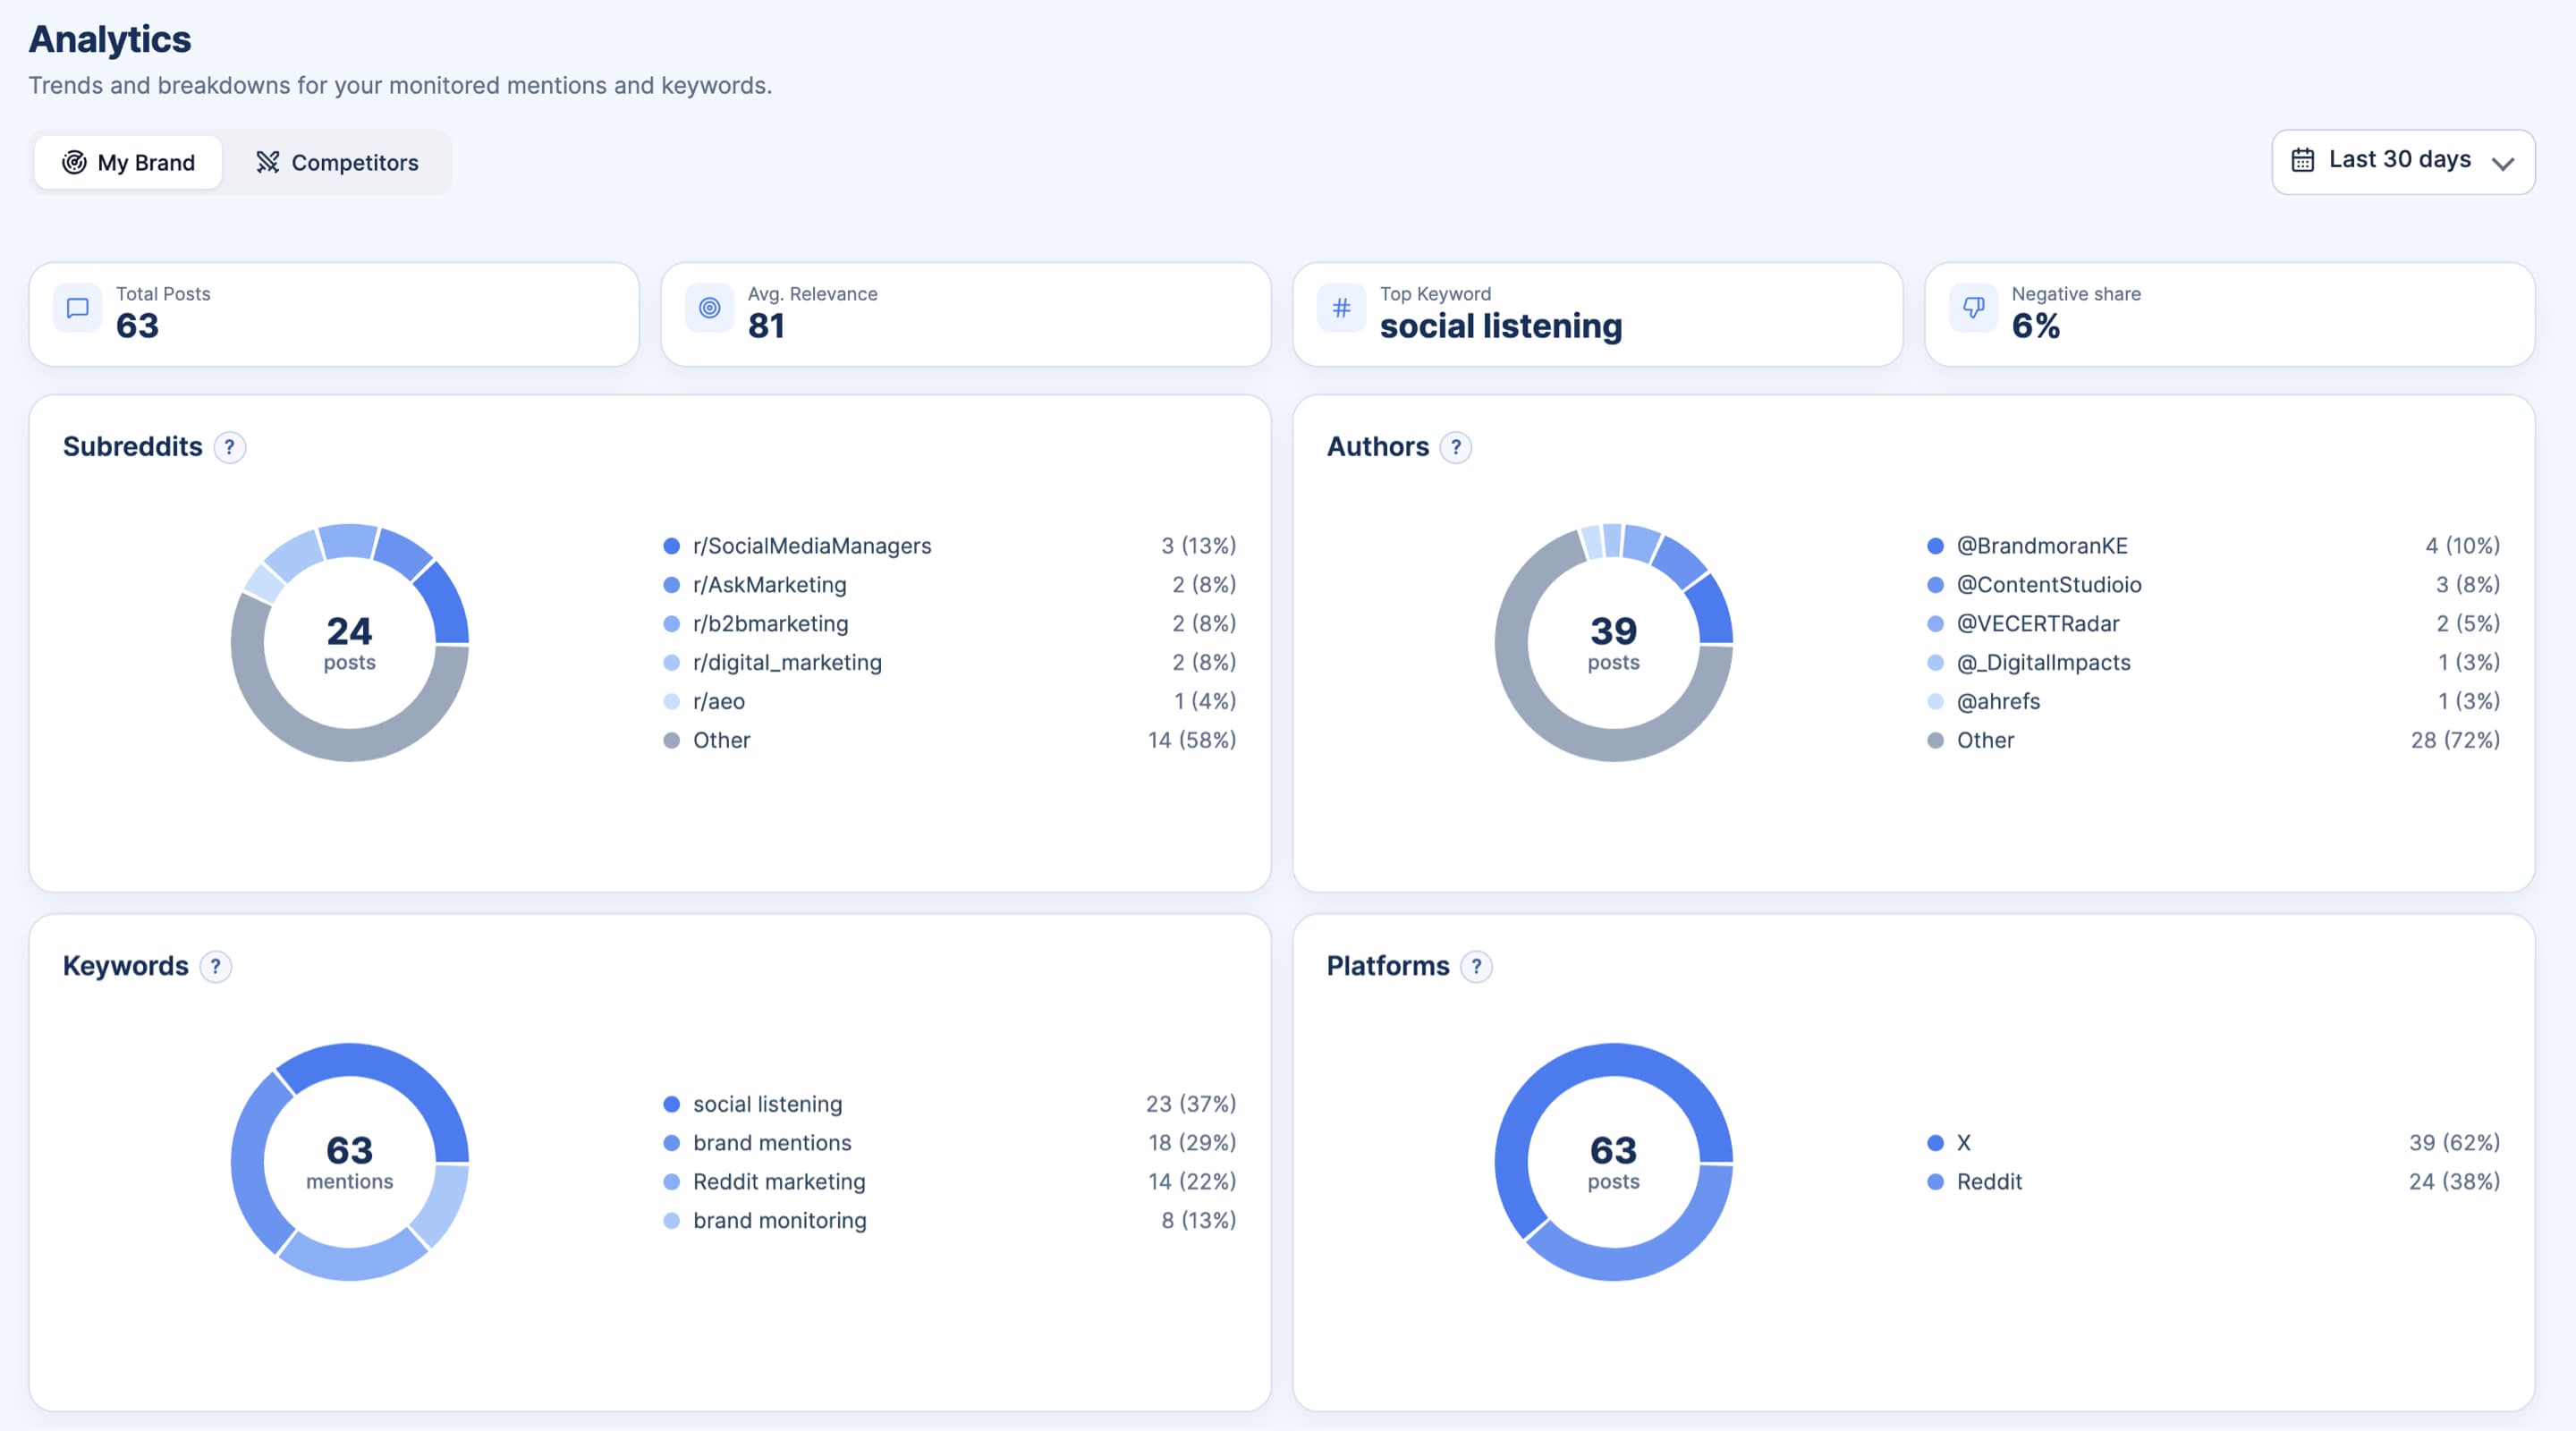Screen dimensions: 2576x1431
Task: Click the chevron arrow in the date range selector
Action: coord(2503,163)
